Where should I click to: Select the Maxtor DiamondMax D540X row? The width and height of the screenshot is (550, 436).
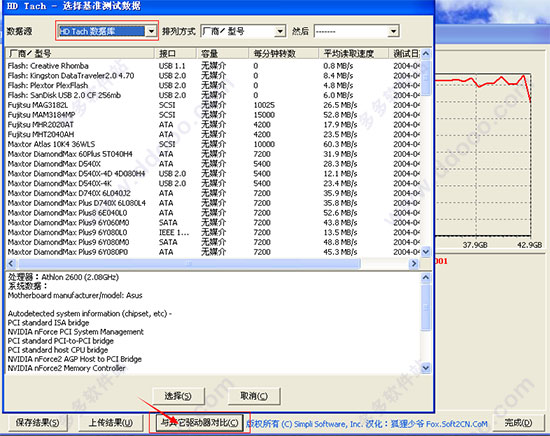[213, 164]
